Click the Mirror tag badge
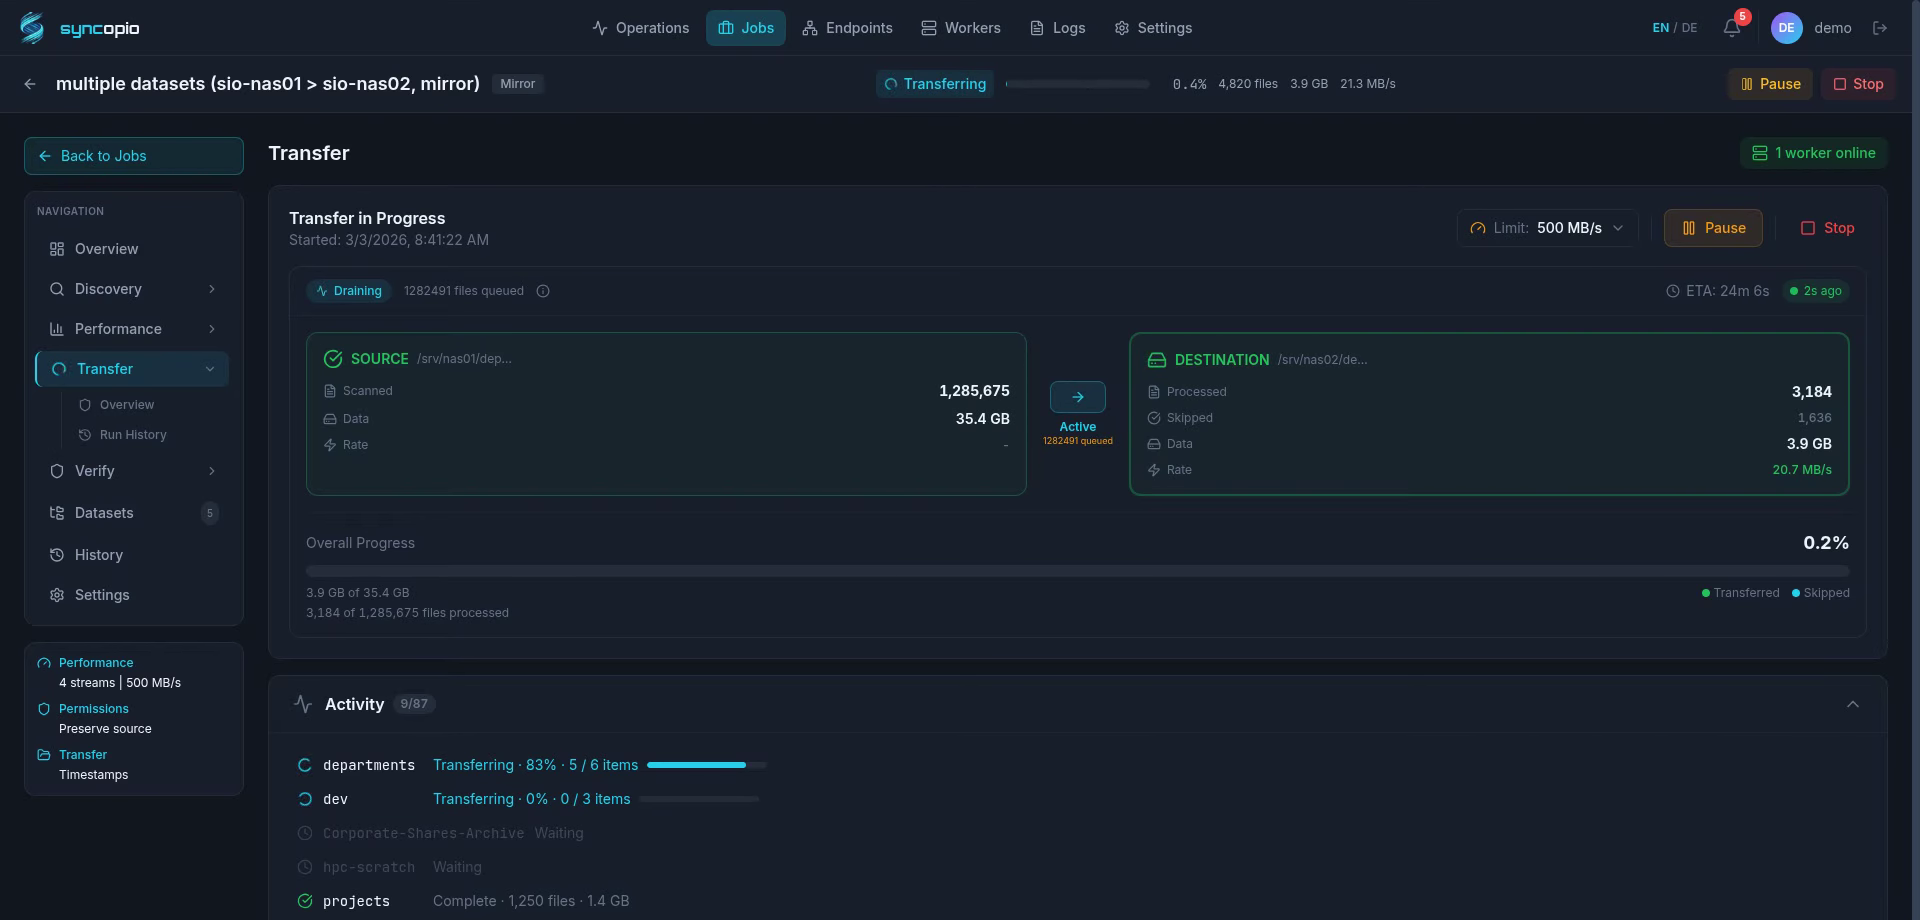Image resolution: width=1920 pixels, height=920 pixels. (518, 84)
